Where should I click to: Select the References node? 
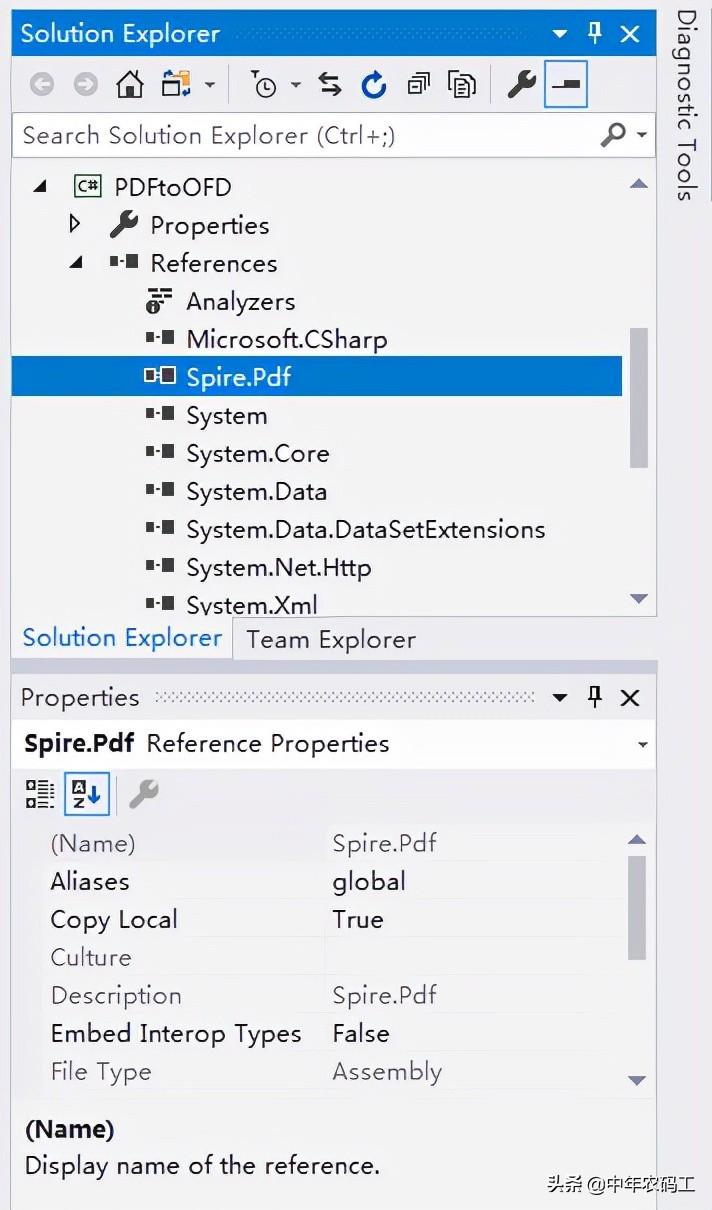213,263
